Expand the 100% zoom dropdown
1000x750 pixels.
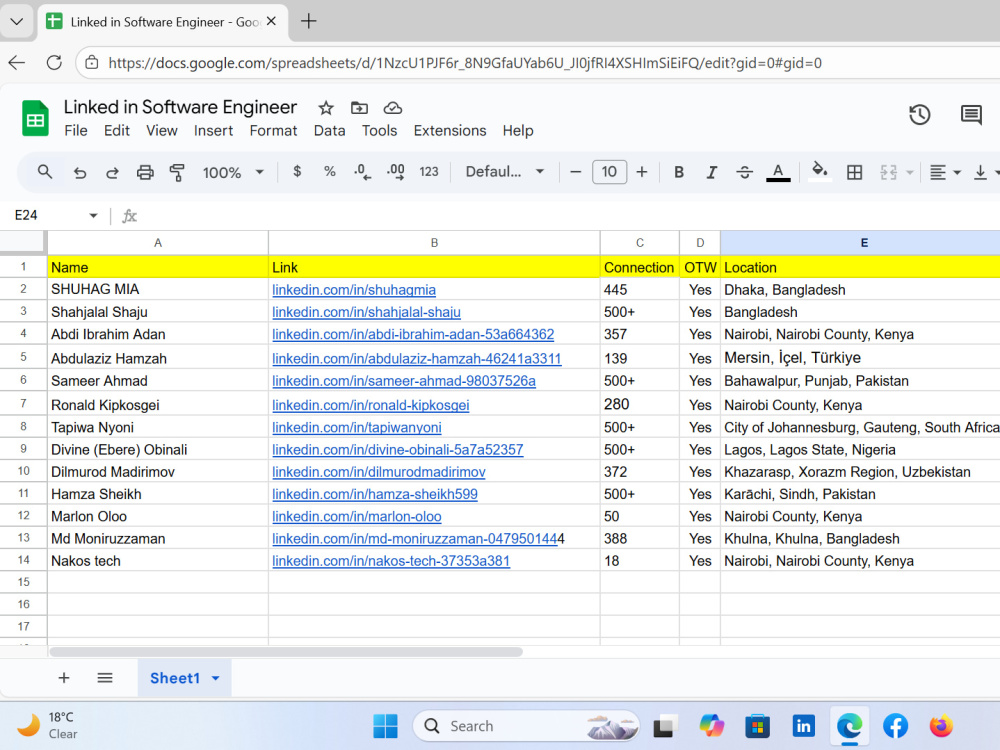click(233, 172)
